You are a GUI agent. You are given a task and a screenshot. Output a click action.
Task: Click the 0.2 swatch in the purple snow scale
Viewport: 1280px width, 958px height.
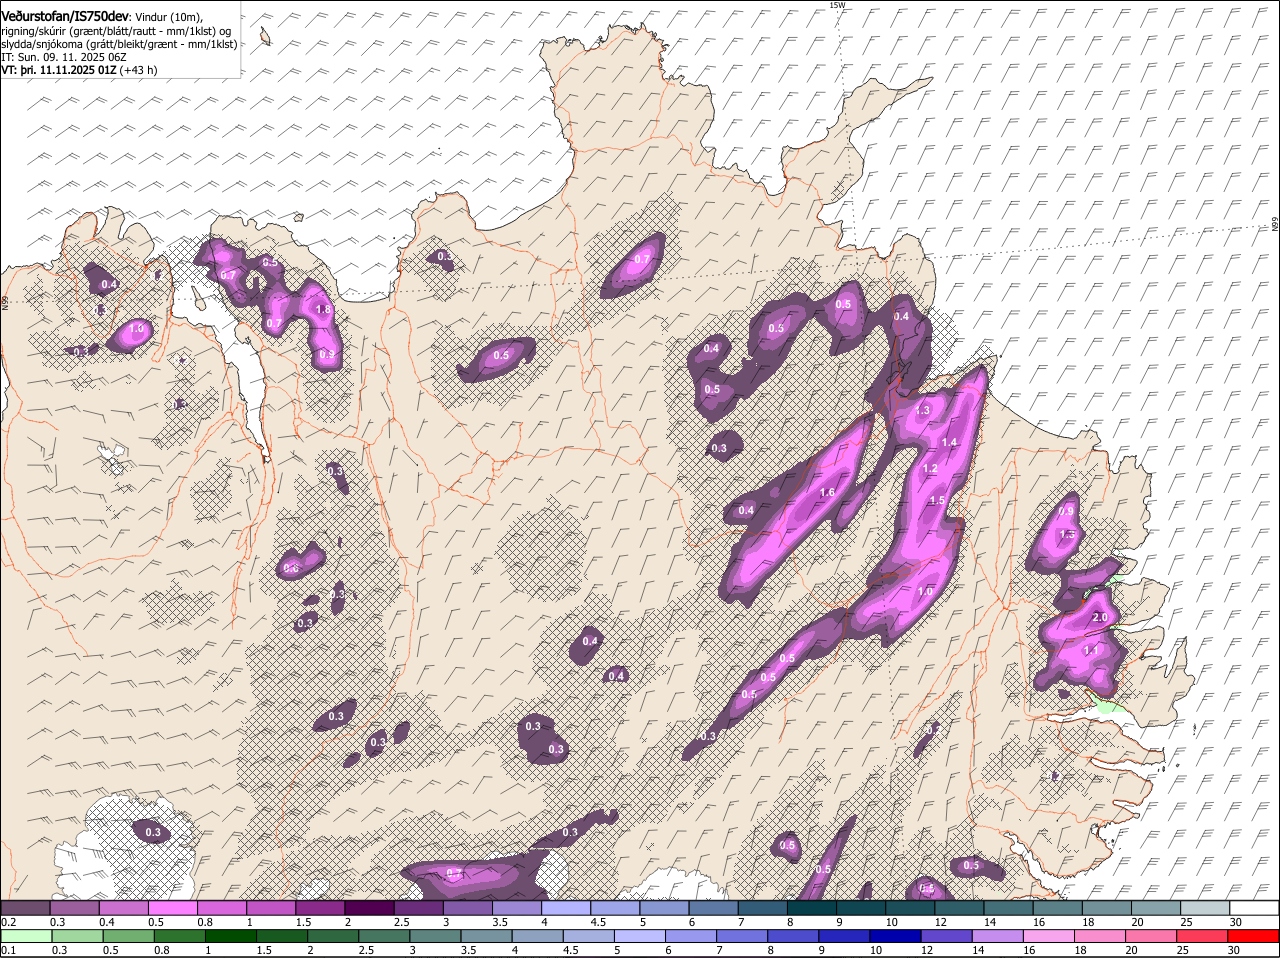[25, 907]
